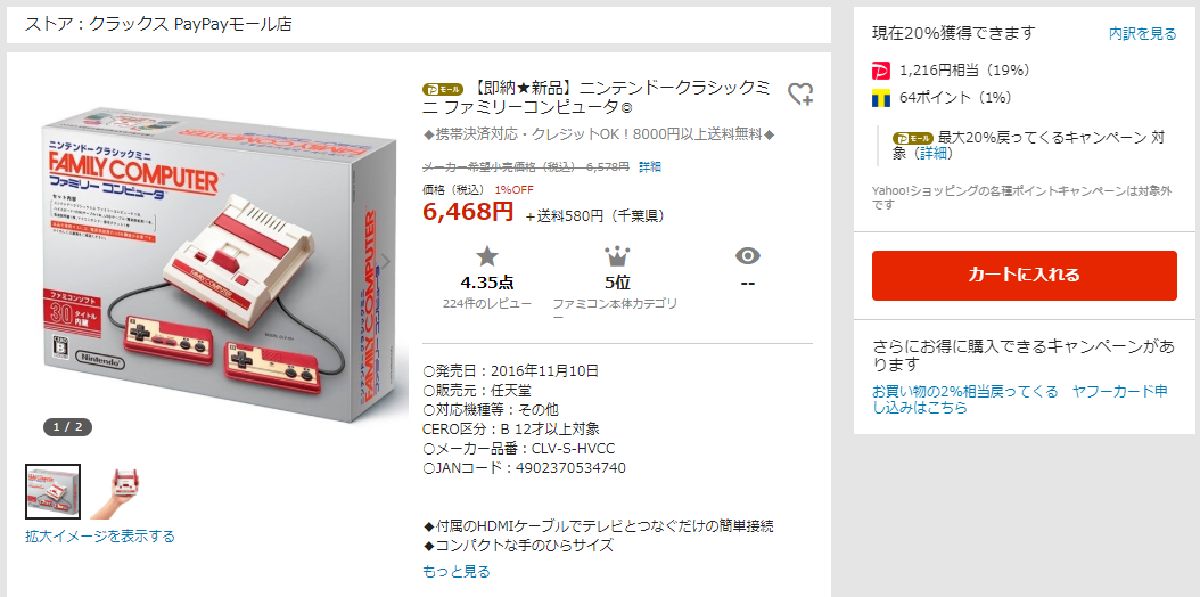Open 詳細 link next to list price

pos(650,167)
